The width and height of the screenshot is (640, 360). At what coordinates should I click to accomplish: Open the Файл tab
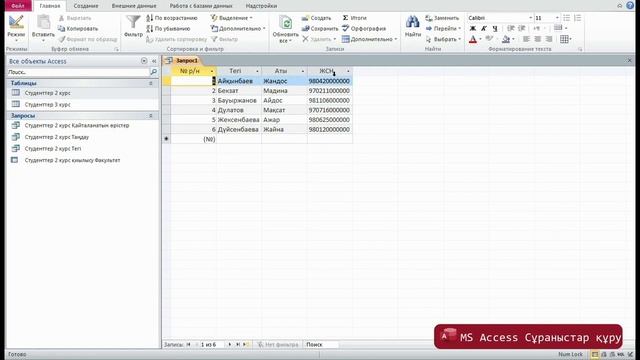pos(18,6)
